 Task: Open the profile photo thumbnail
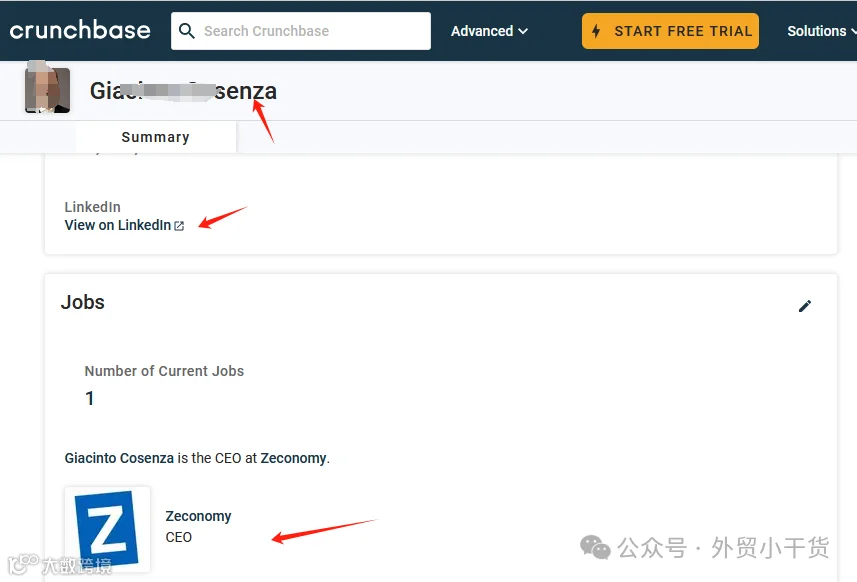click(48, 90)
